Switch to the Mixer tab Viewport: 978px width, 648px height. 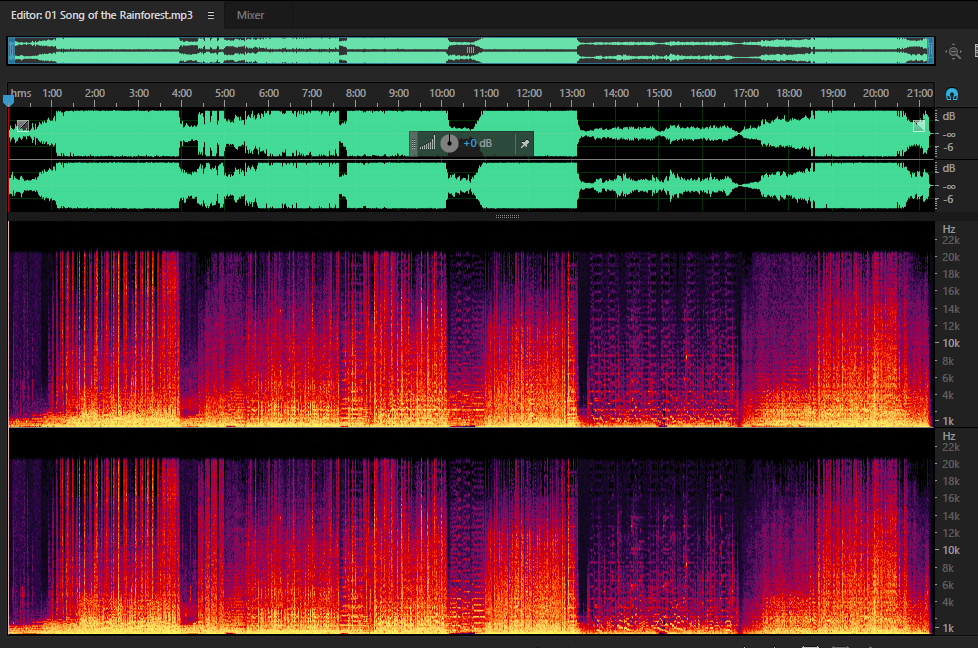coord(250,15)
